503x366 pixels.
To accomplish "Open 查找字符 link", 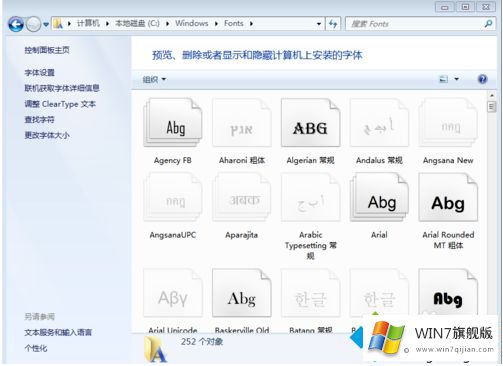I will coord(39,119).
